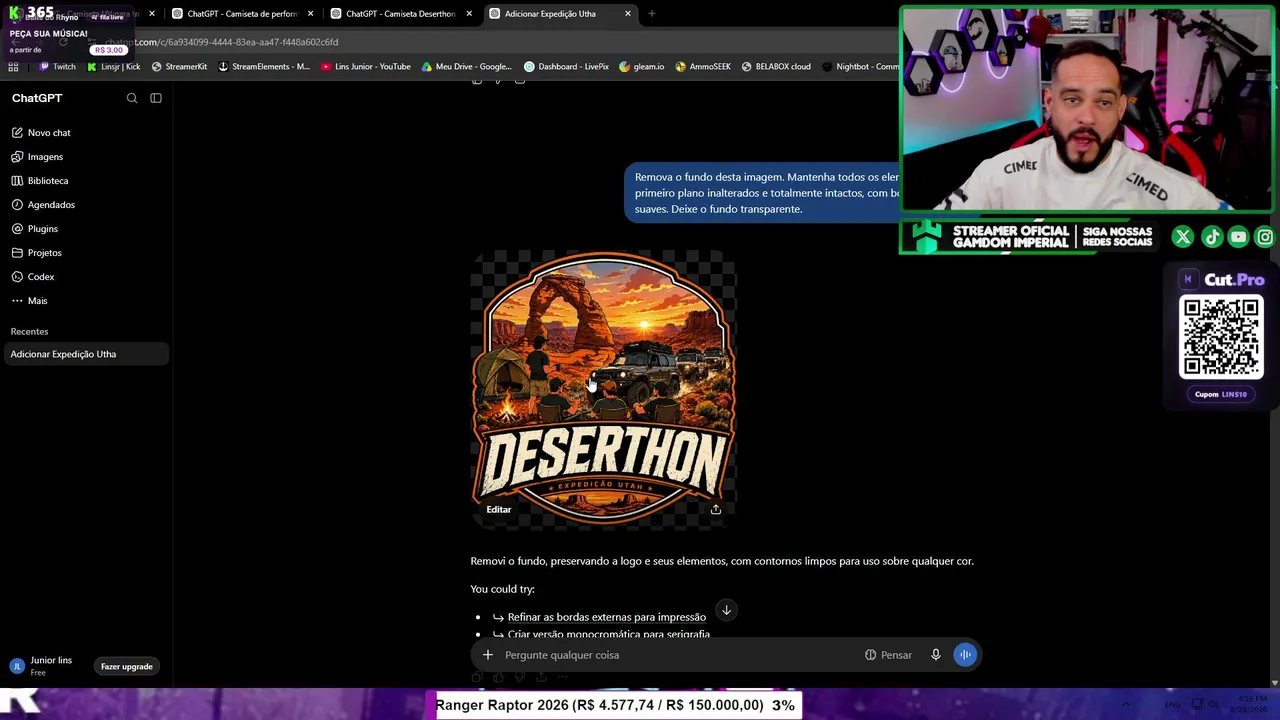Image resolution: width=1280 pixels, height=720 pixels.
Task: Close the Adicionar Expedição Utha browser tab
Action: [x=628, y=14]
